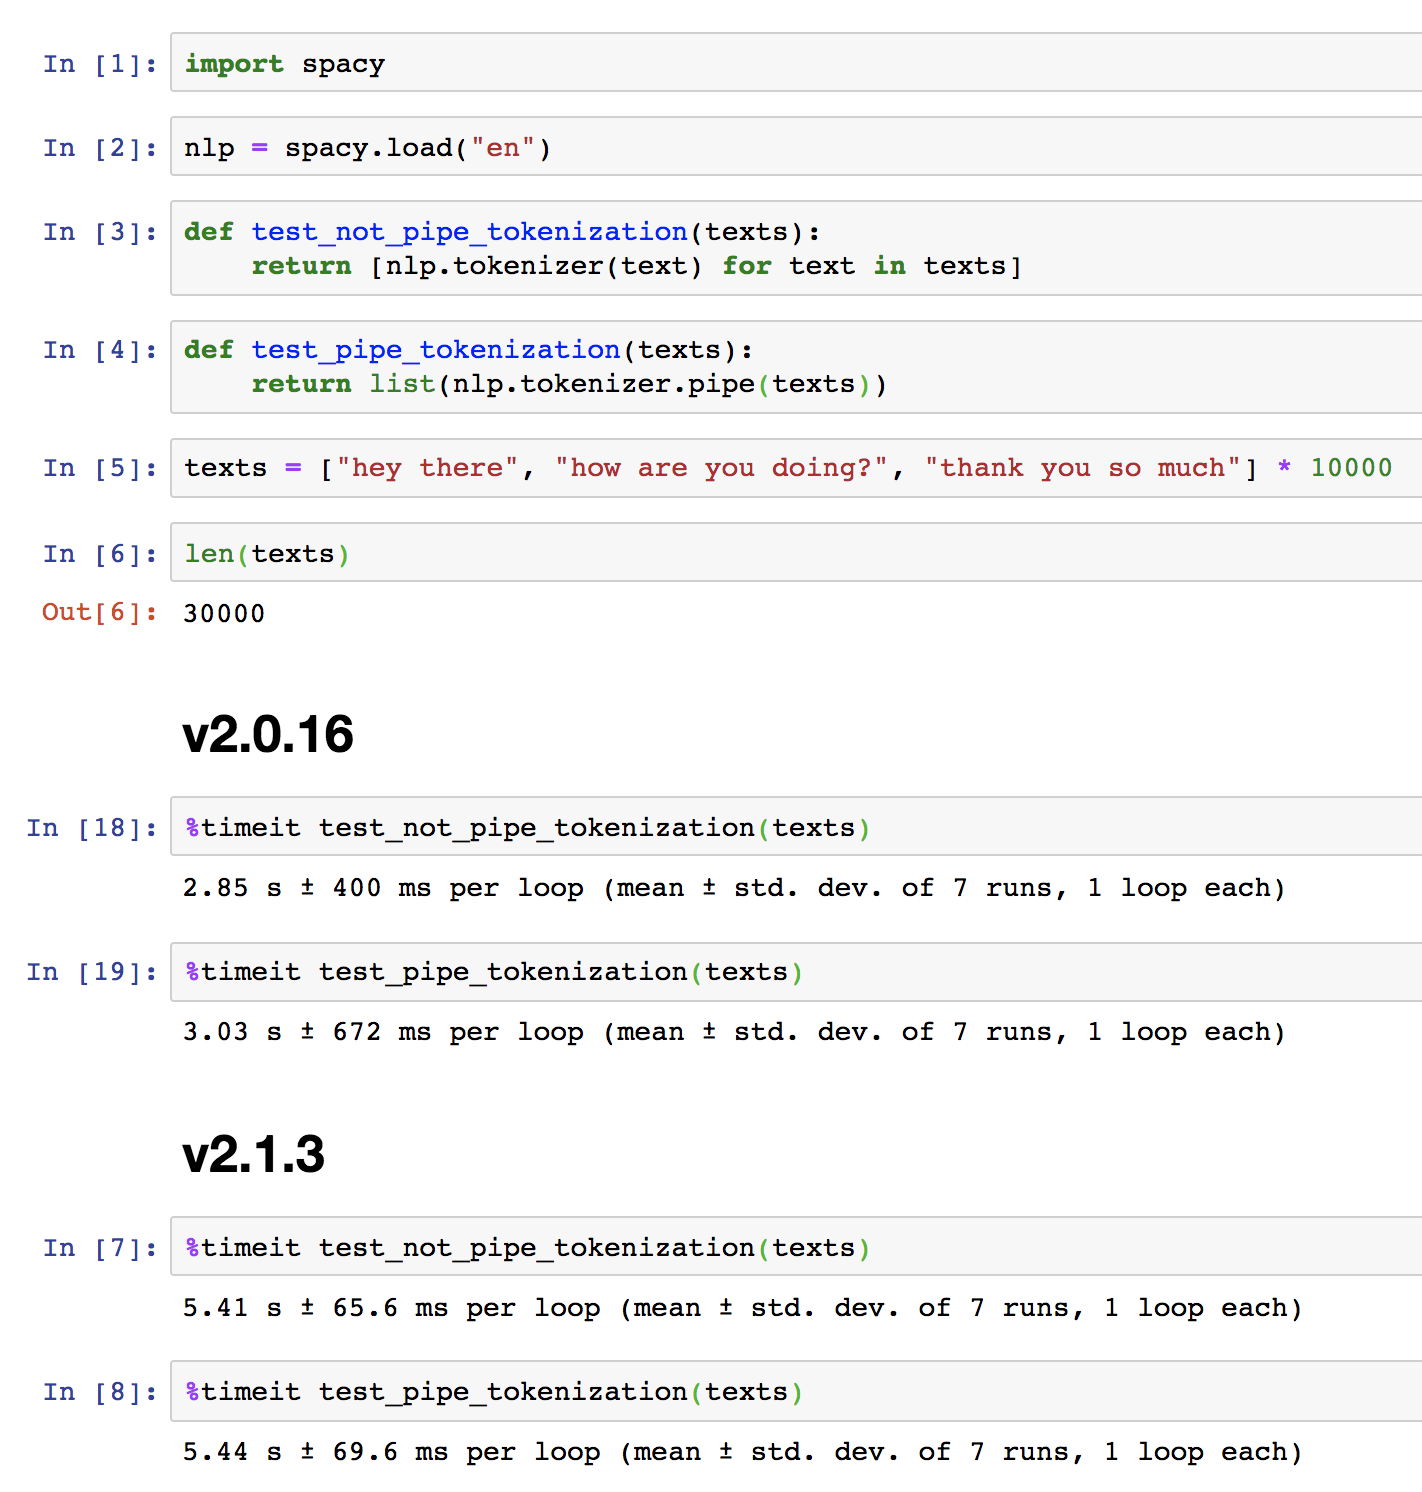The height and width of the screenshot is (1492, 1422).
Task: Select the In [7] timeit cell under v2.1.3
Action: [x=525, y=1247]
